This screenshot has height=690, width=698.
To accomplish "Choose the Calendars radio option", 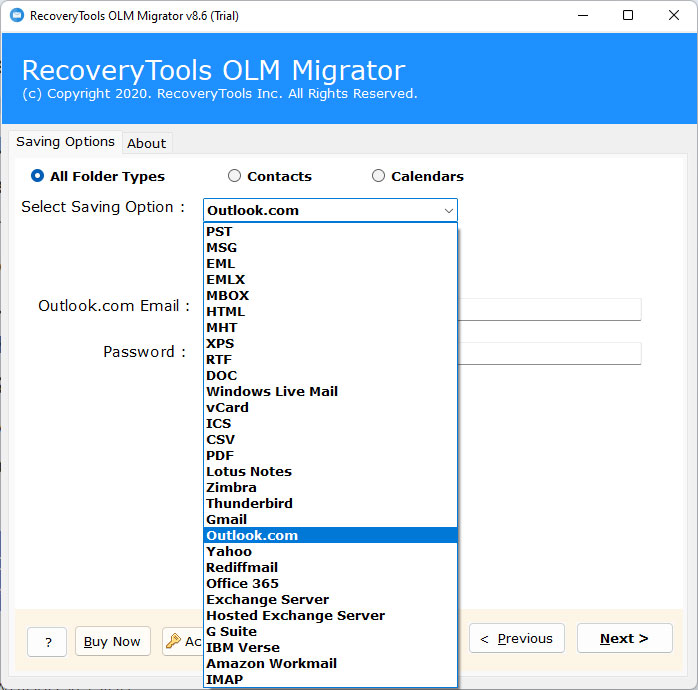I will click(x=378, y=176).
